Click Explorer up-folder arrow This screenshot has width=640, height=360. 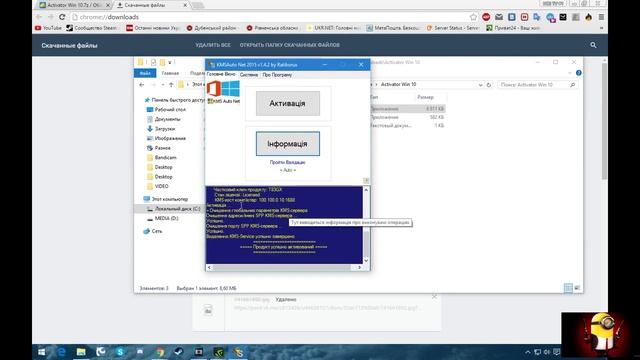(171, 84)
